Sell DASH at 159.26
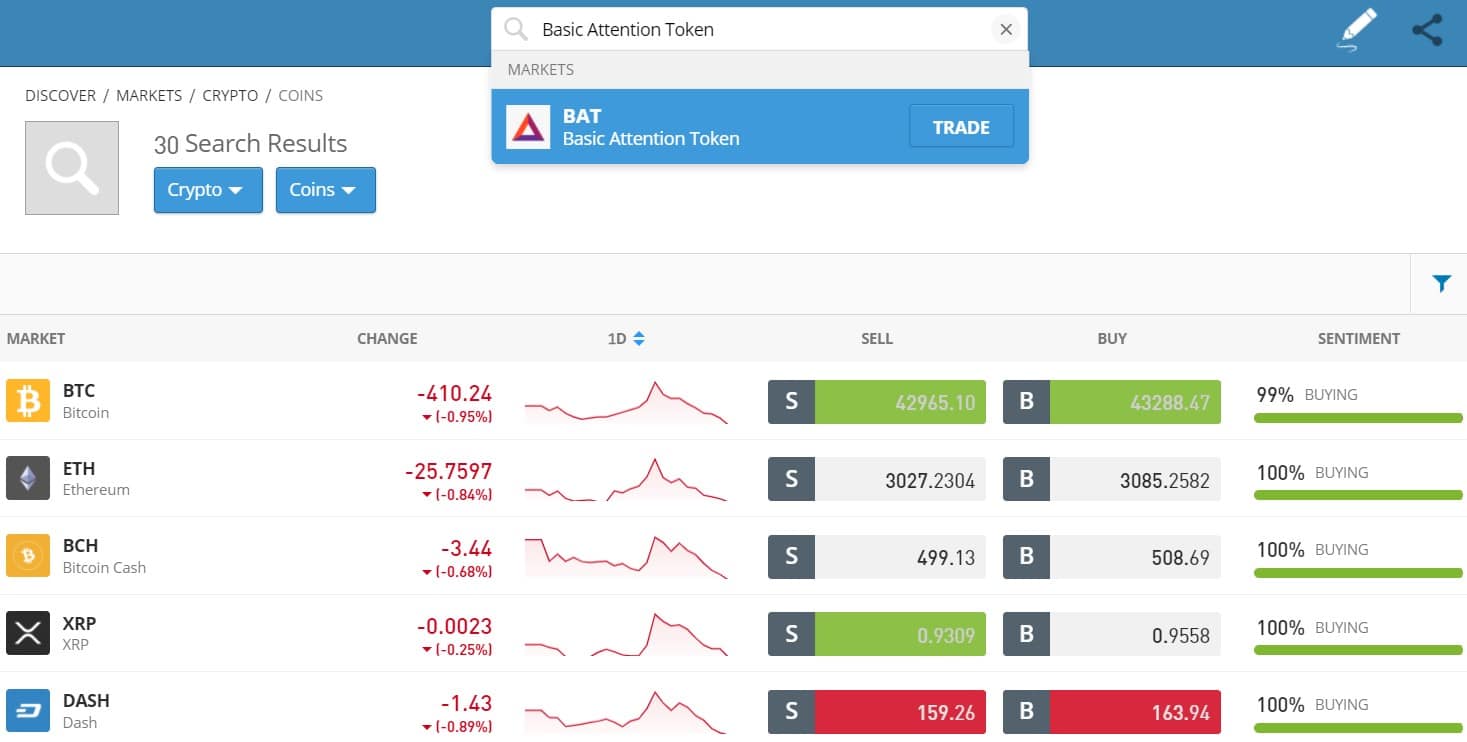This screenshot has height=742, width=1467. [901, 712]
